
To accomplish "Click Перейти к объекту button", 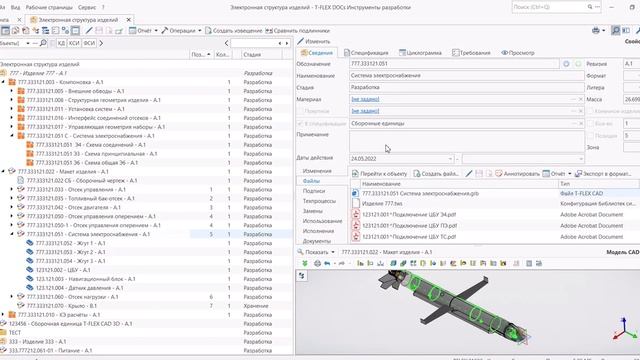I will [379, 174].
